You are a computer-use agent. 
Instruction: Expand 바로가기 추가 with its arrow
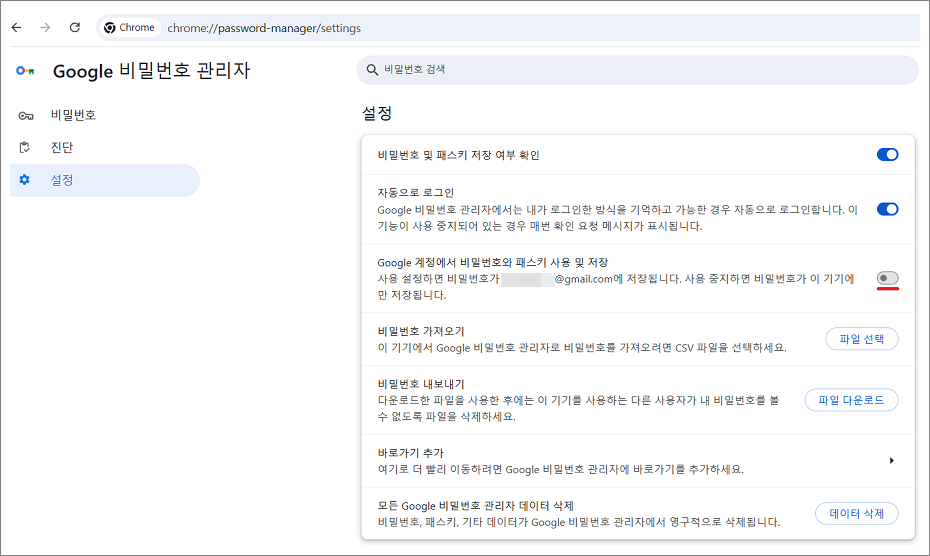coord(891,460)
